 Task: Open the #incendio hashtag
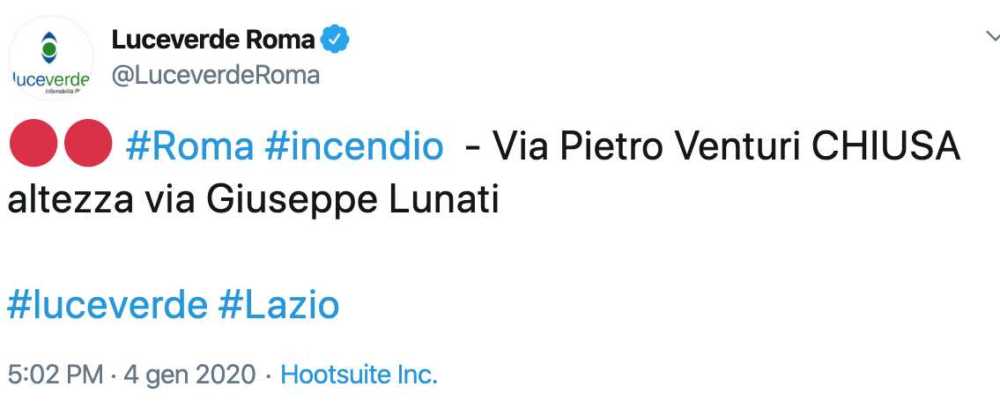click(353, 147)
